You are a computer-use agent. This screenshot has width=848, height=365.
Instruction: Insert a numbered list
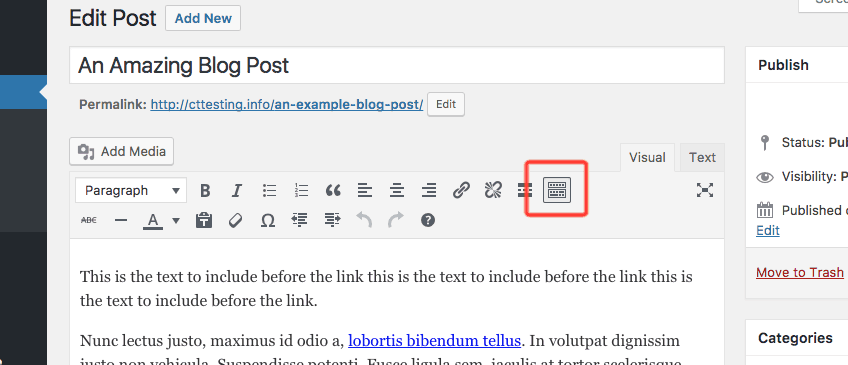click(x=301, y=190)
